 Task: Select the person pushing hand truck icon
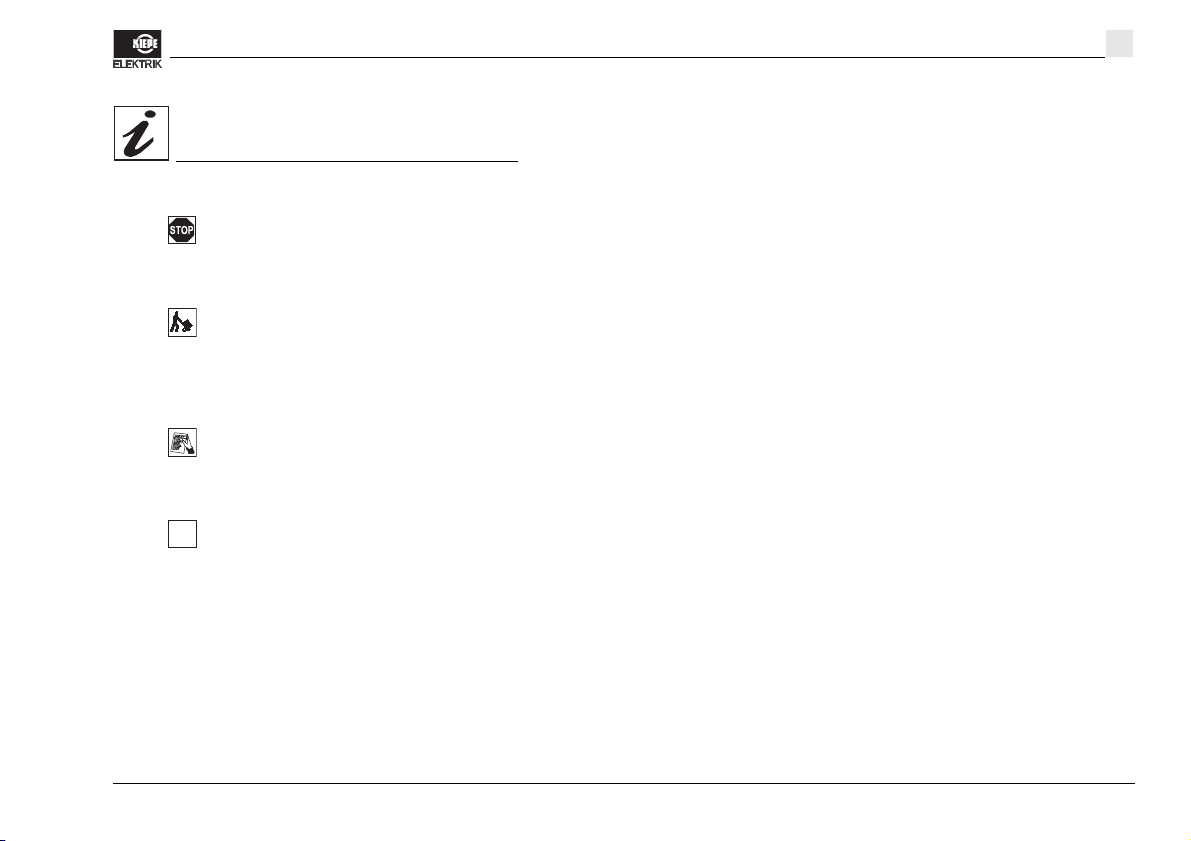pyautogui.click(x=182, y=322)
